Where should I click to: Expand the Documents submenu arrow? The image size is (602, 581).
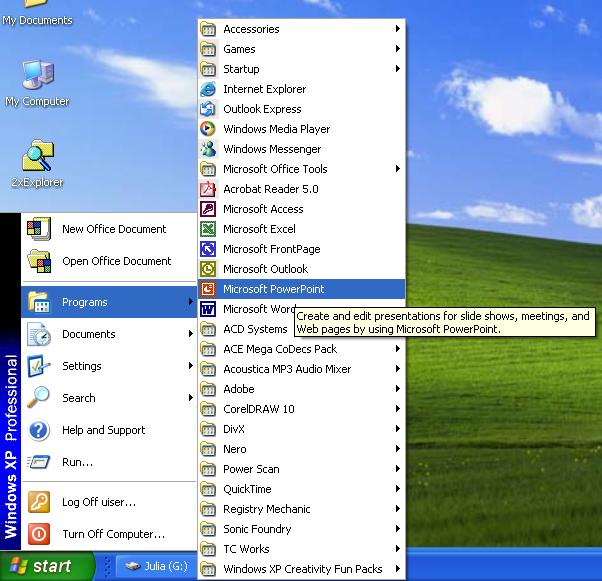pyautogui.click(x=190, y=333)
